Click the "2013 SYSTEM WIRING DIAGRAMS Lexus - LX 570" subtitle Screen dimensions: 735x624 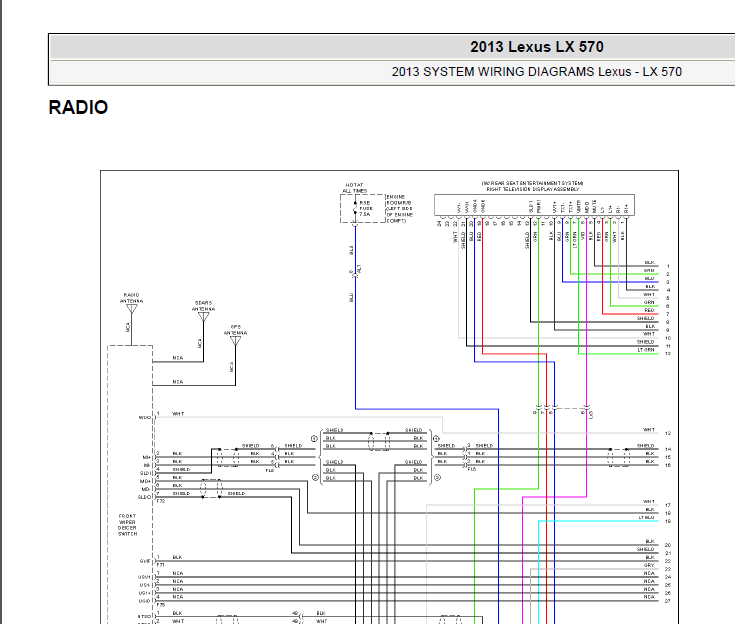[537, 72]
